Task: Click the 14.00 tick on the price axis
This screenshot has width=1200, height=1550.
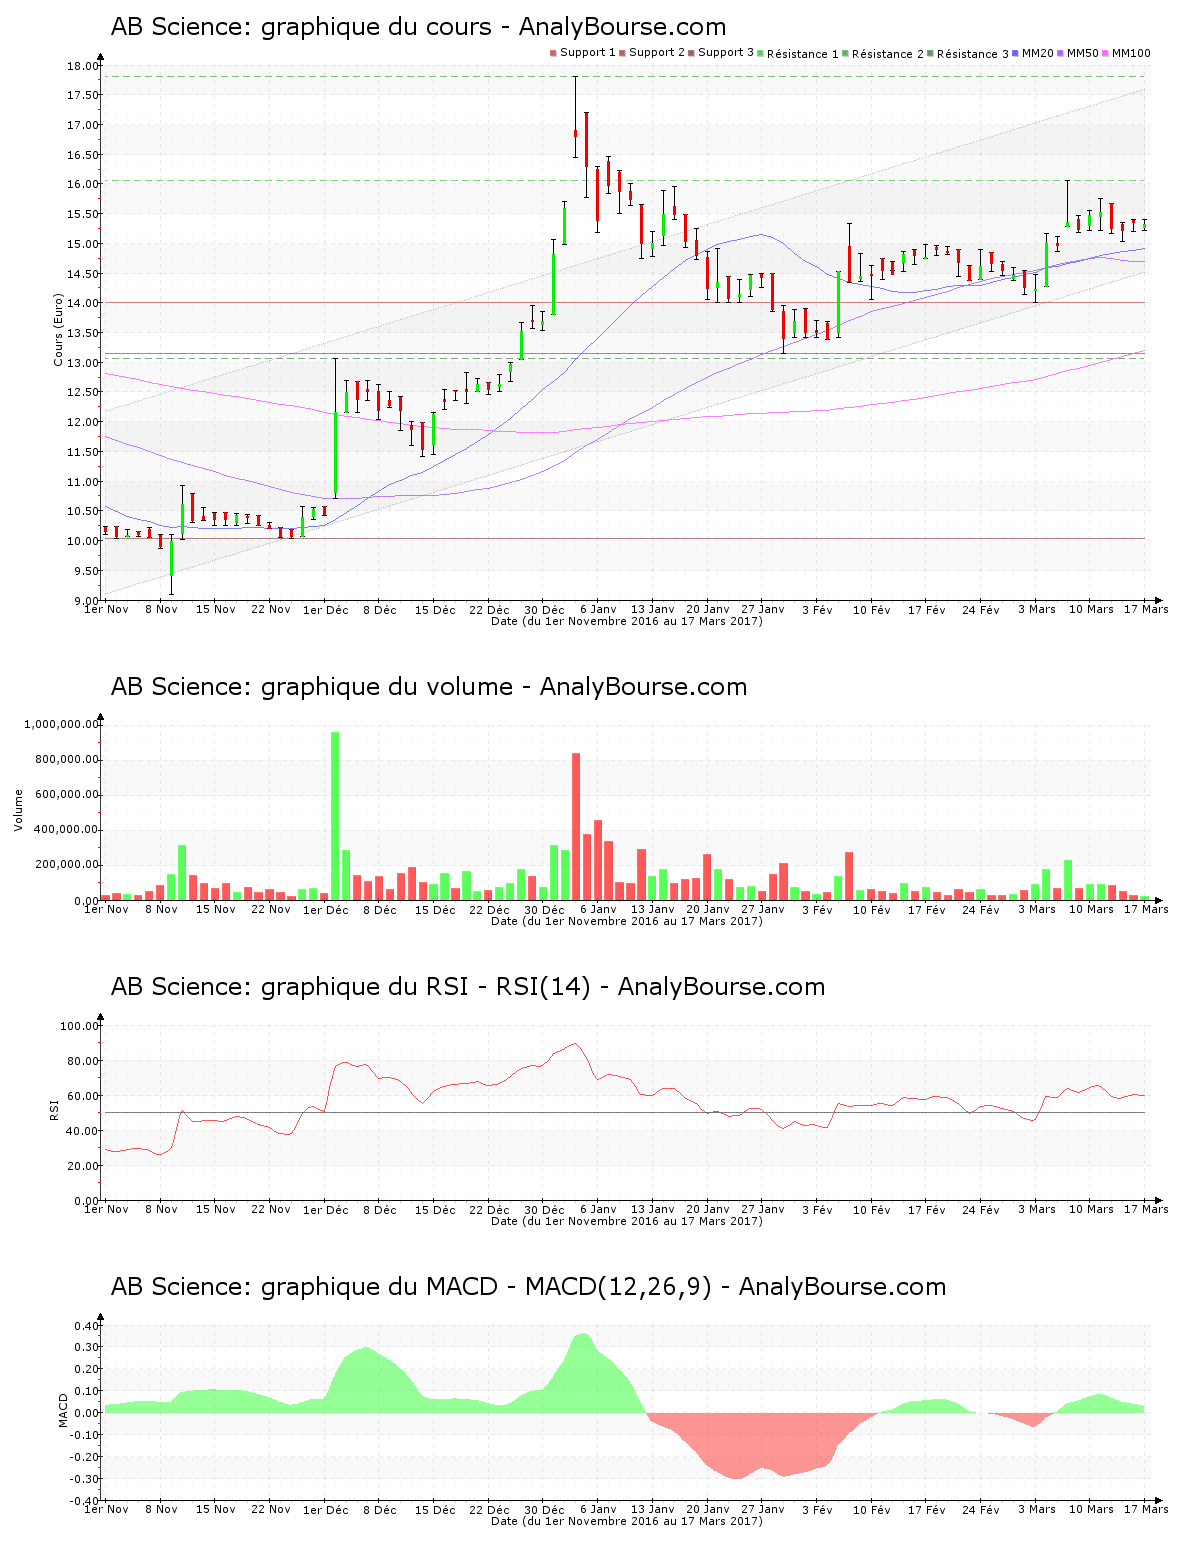Action: pos(83,303)
